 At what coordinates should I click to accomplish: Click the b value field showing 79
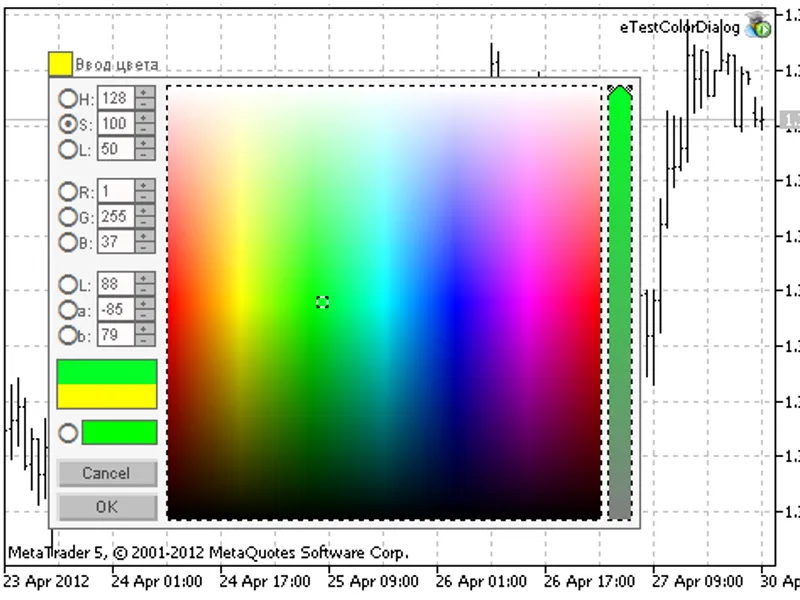116,335
